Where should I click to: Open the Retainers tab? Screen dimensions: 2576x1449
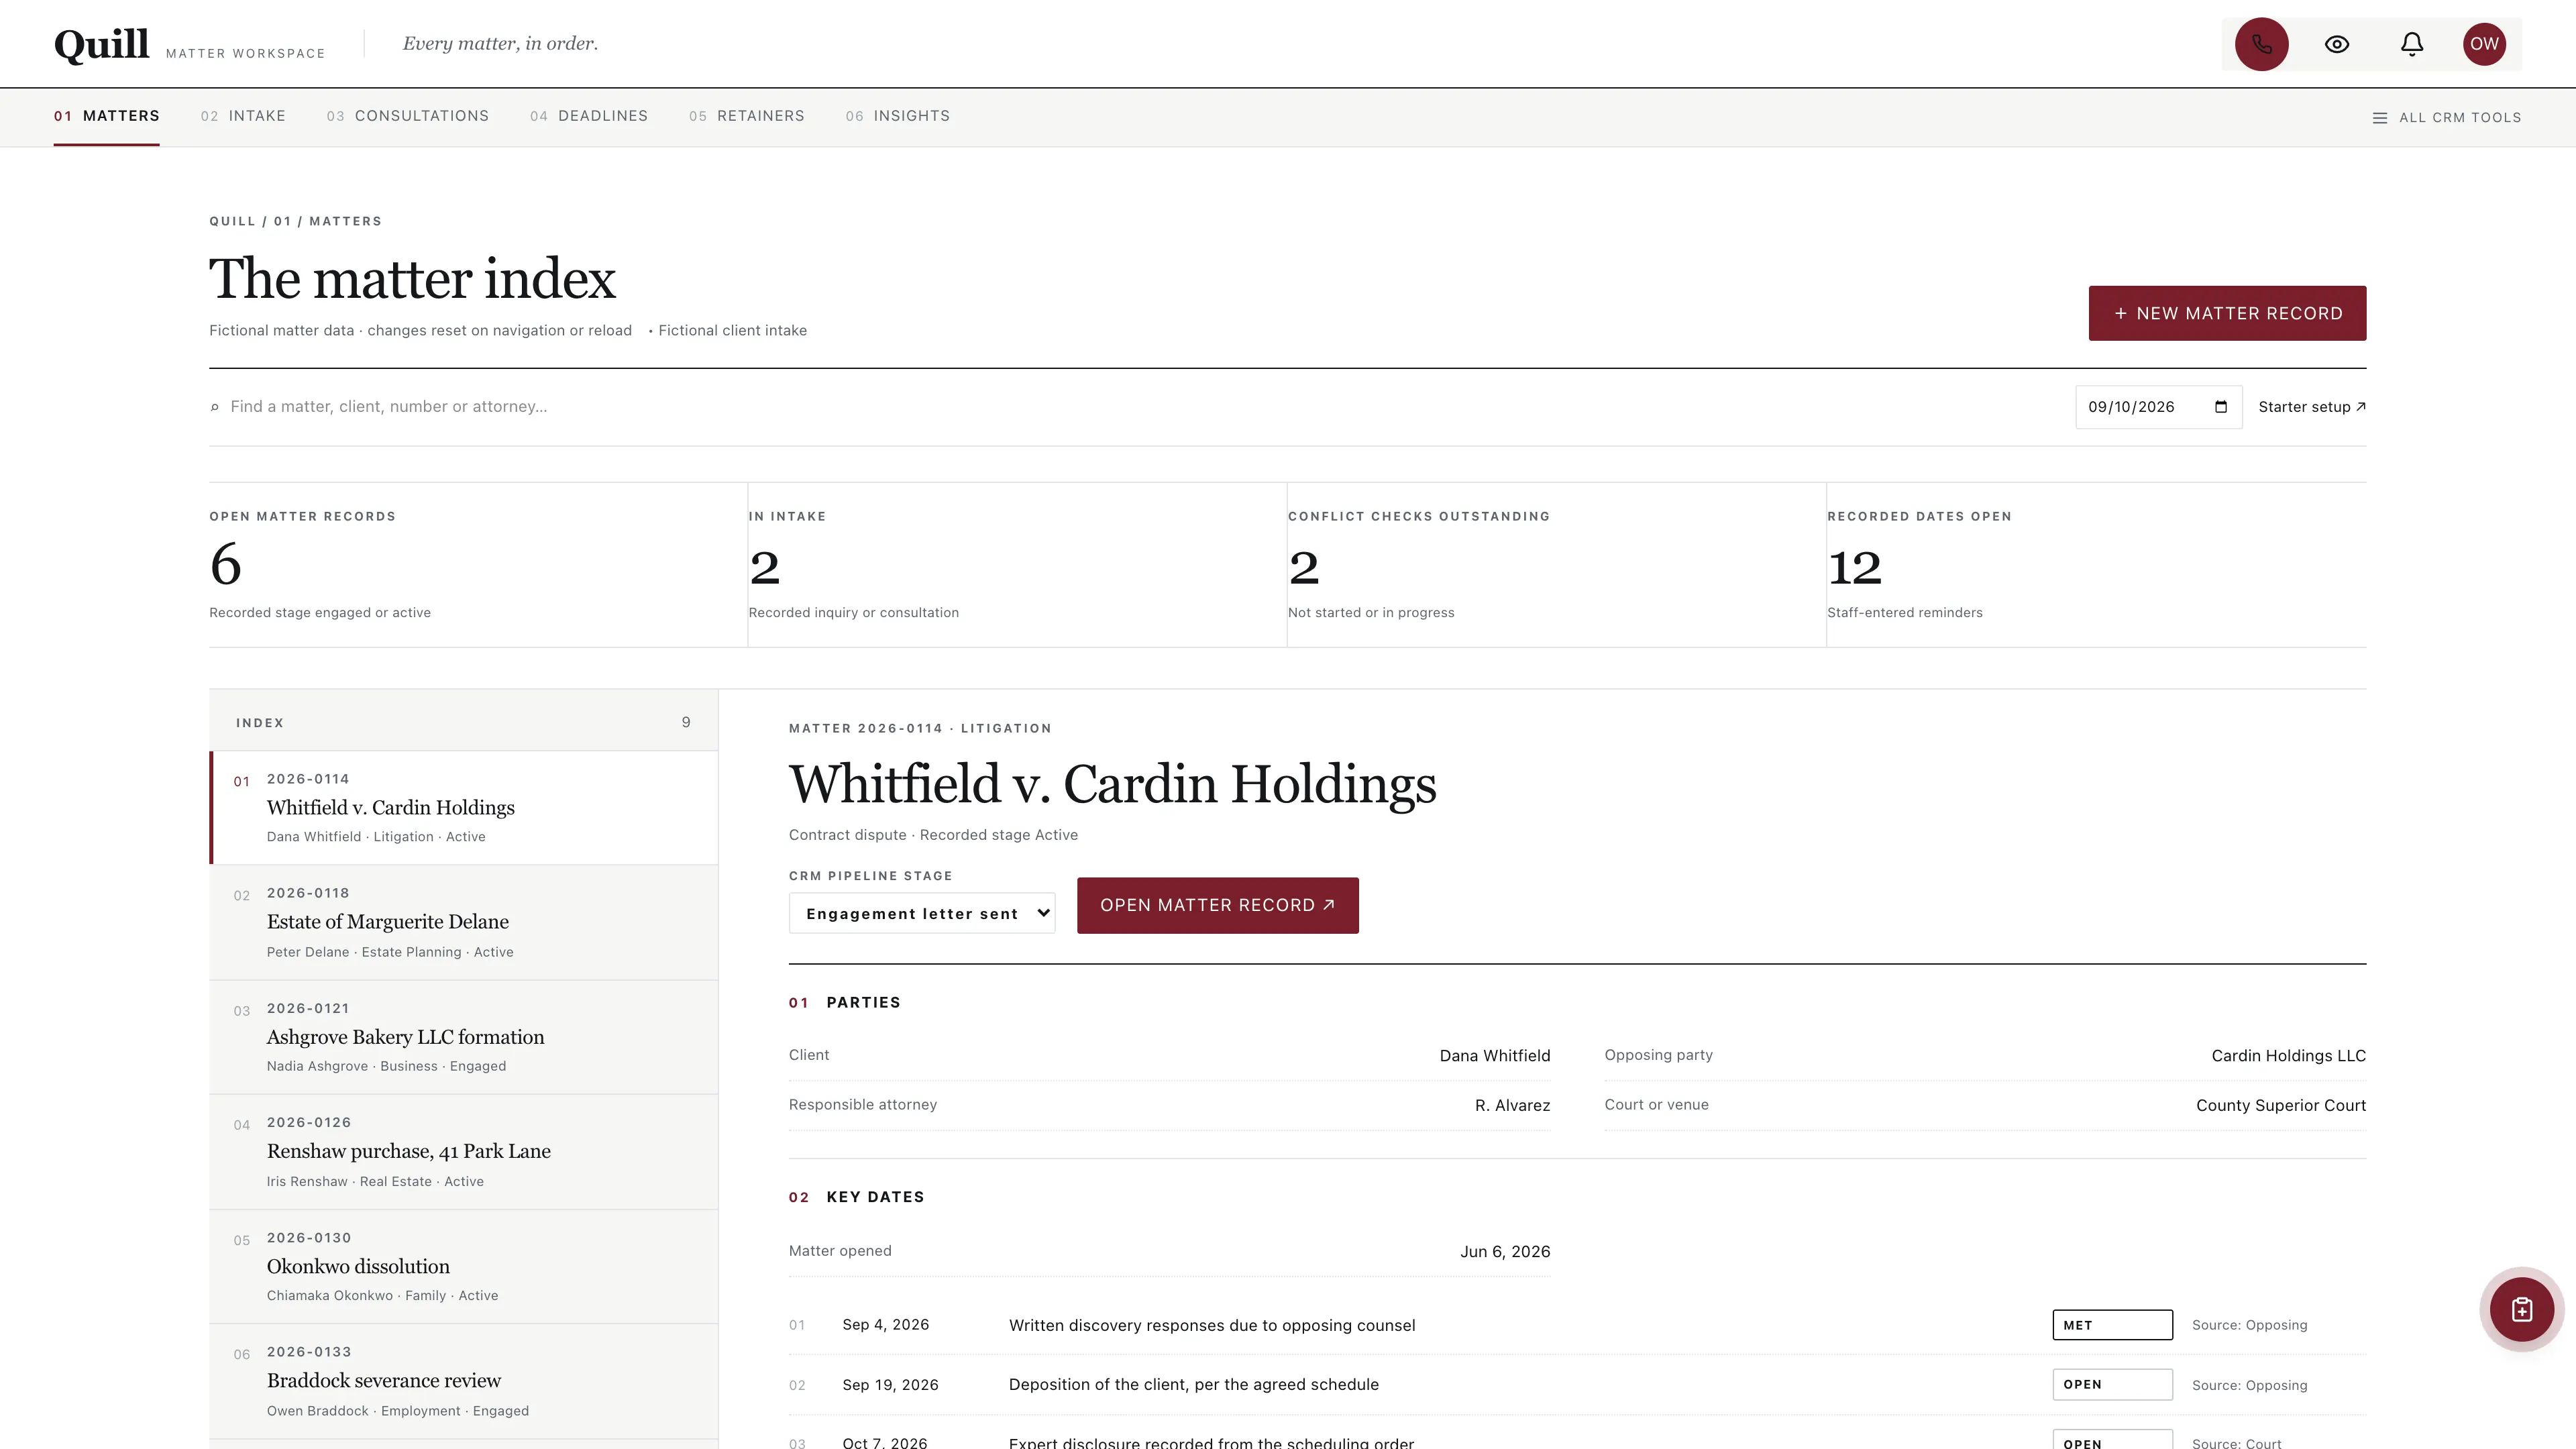point(747,116)
